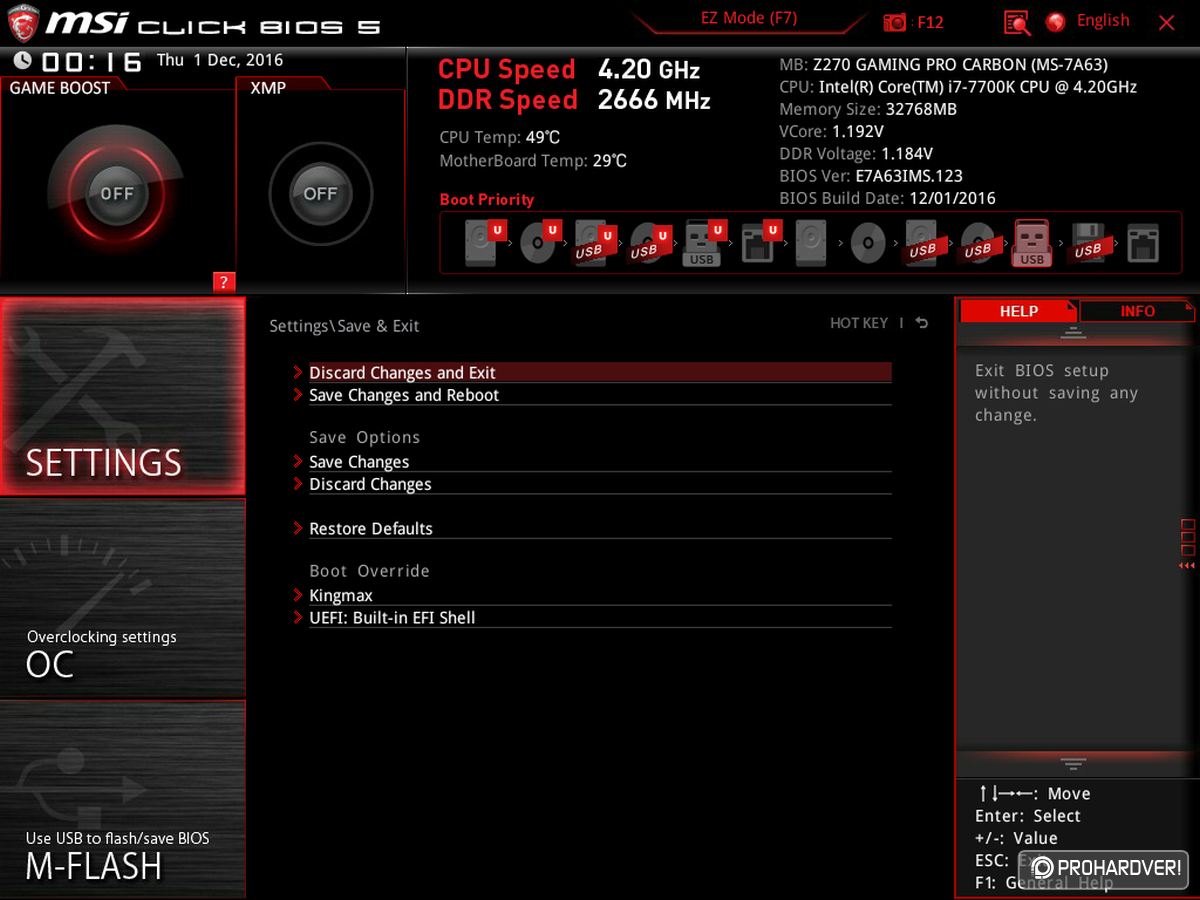Click the CPU Speed 4.20 GHz value
The image size is (1200, 900).
tap(649, 70)
